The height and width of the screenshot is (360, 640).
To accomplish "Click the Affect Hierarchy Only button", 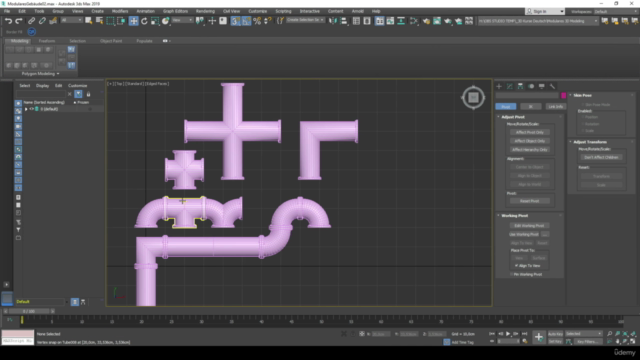I will 529,149.
